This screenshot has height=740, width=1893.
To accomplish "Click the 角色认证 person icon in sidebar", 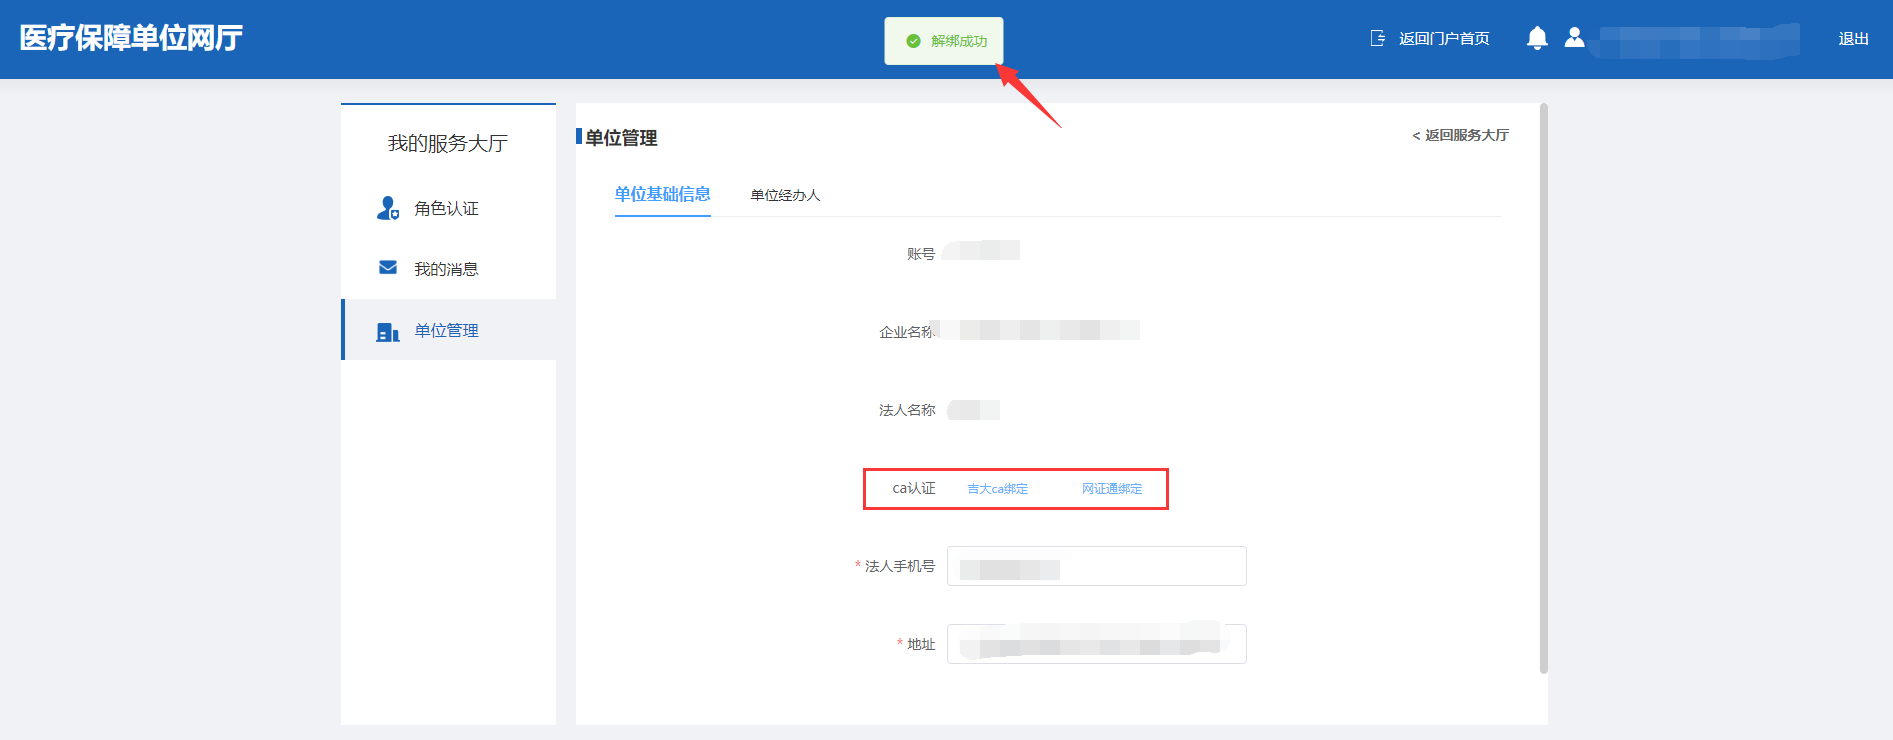I will coord(387,208).
